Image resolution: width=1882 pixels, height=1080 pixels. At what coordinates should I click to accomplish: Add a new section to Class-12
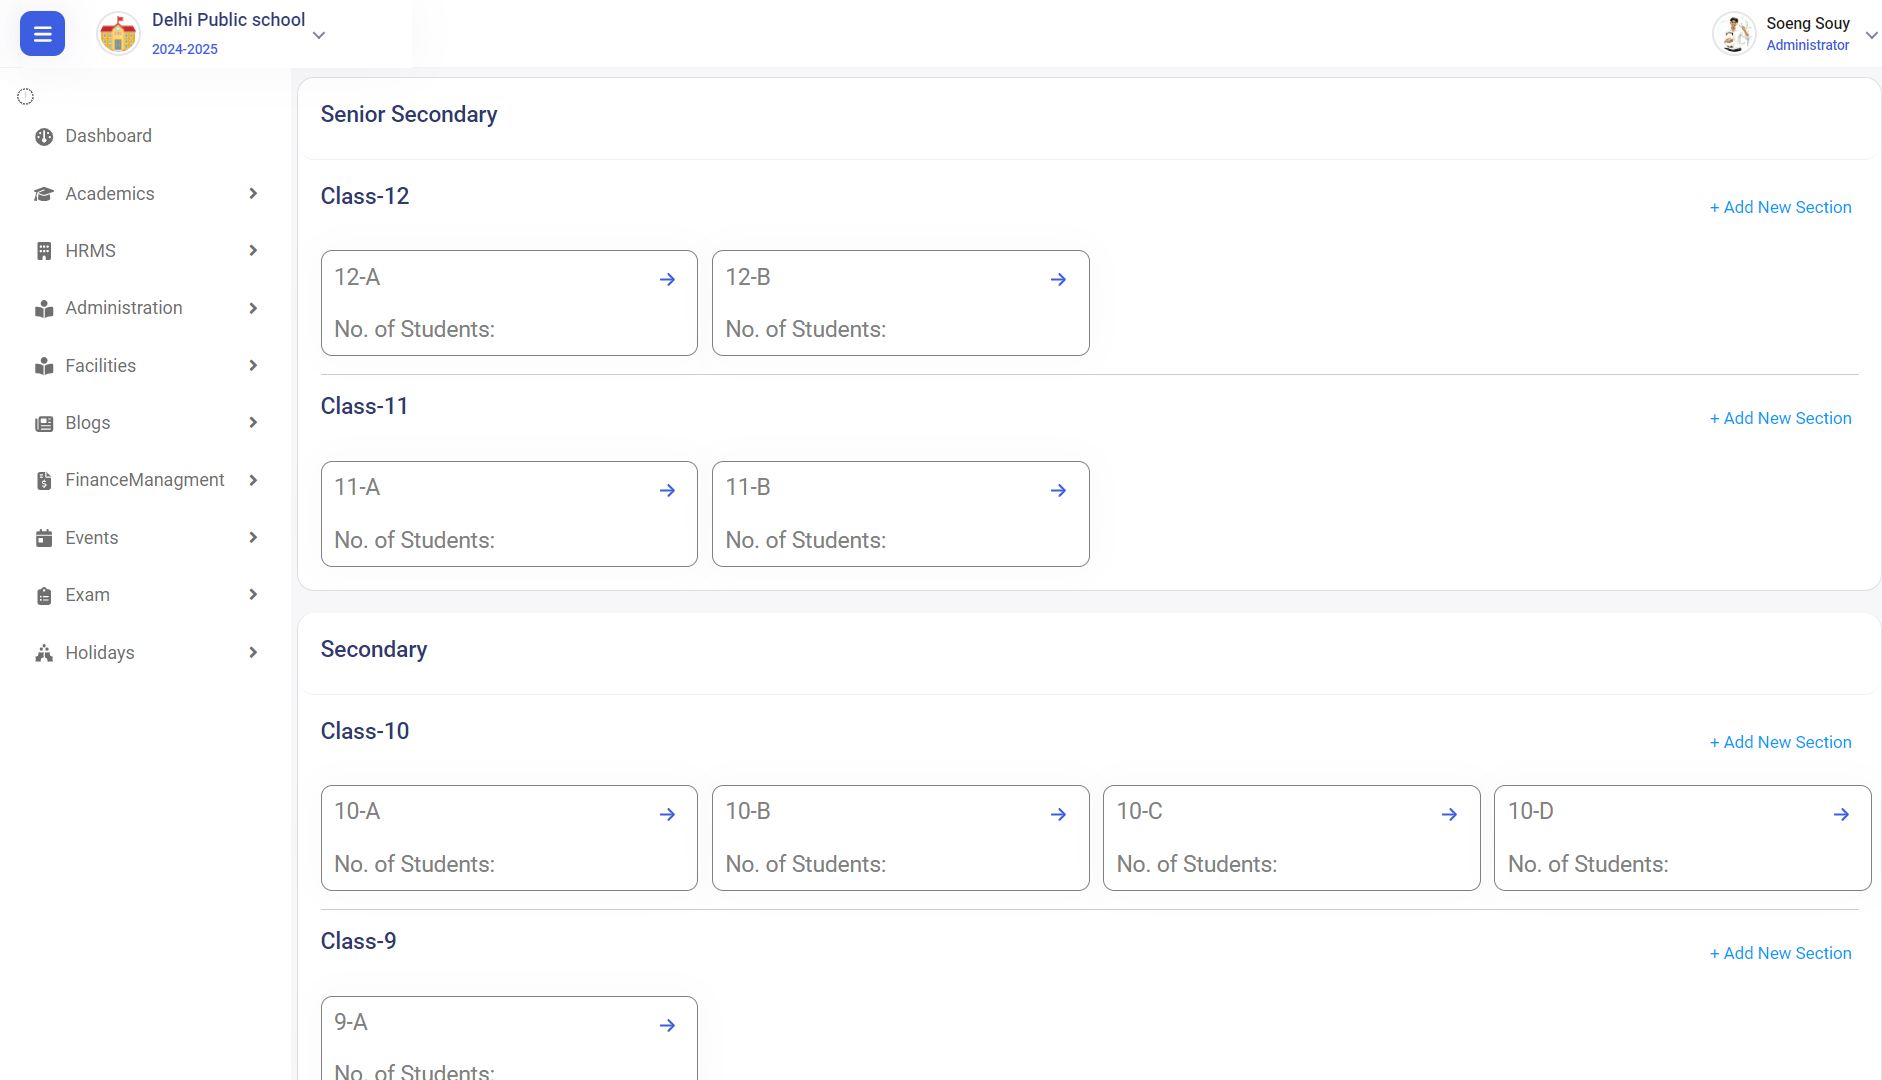(1780, 208)
